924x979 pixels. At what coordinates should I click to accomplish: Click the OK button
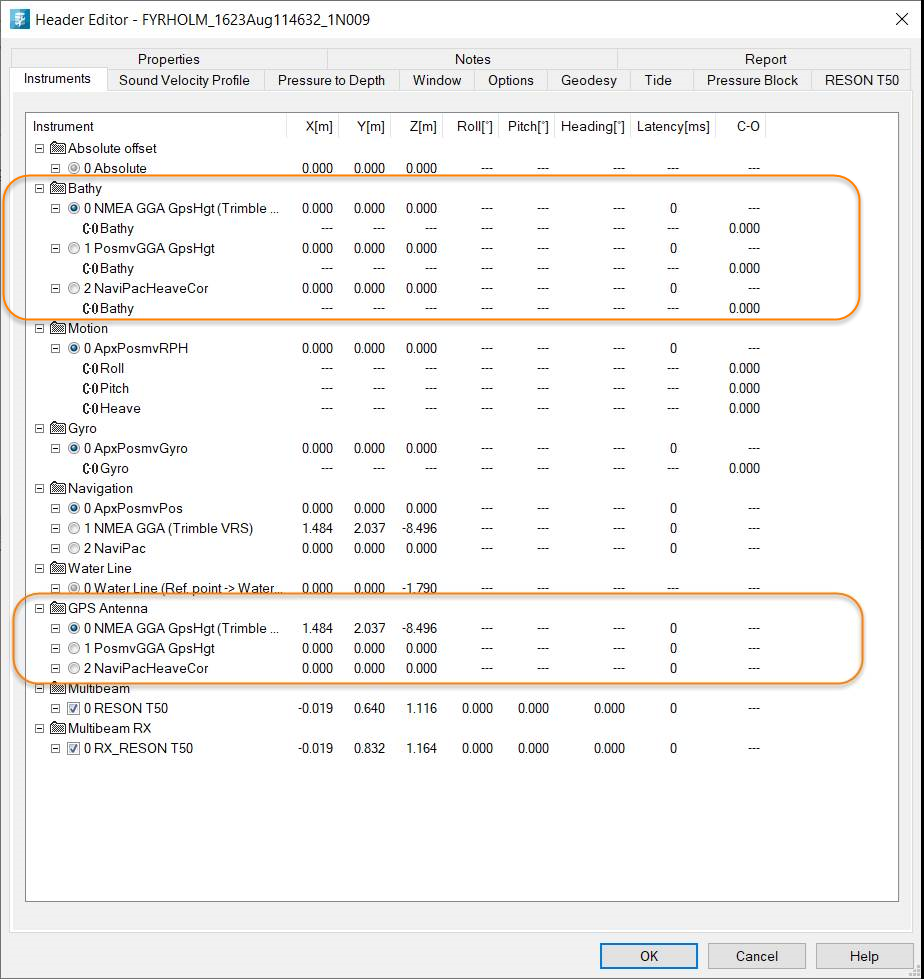click(649, 956)
